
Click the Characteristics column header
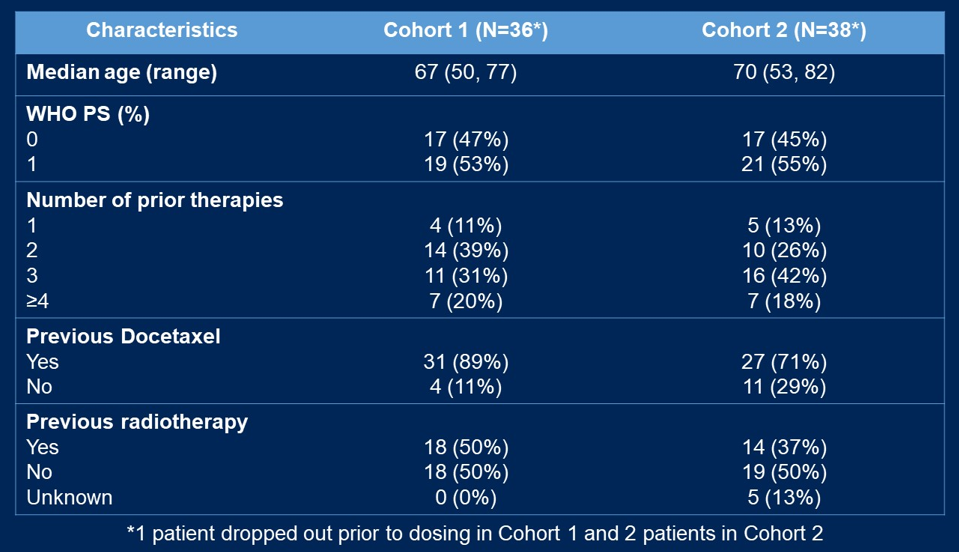[x=162, y=30]
